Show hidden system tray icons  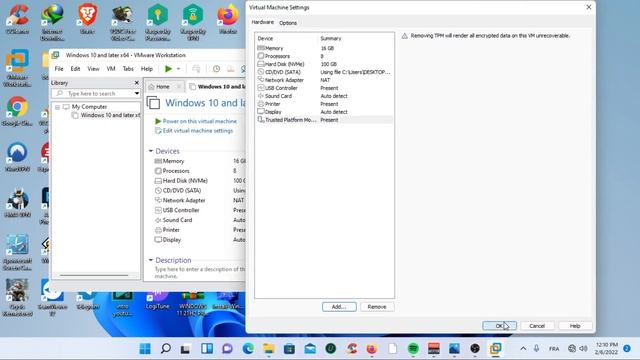coord(523,349)
